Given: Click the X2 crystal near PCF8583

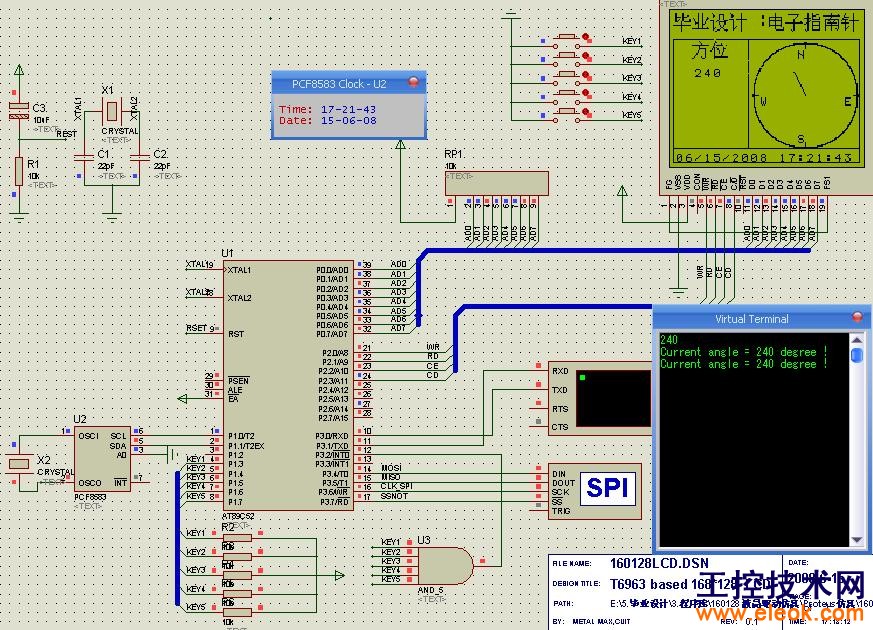Looking at the screenshot, I should 19,463.
